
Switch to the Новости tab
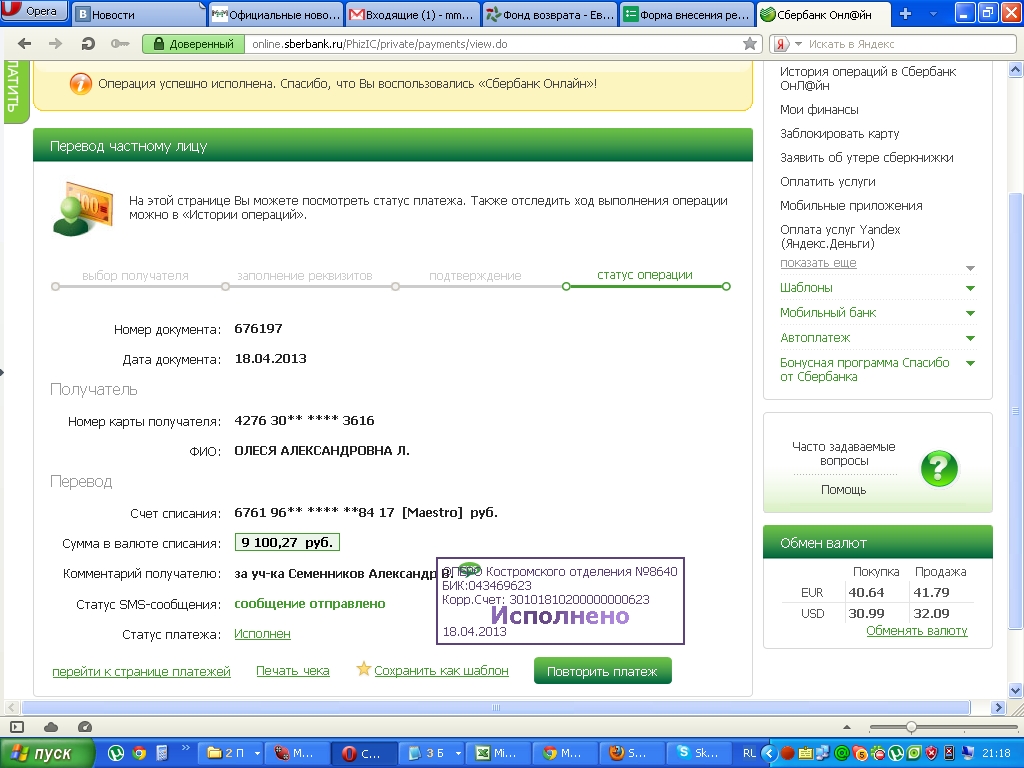[x=138, y=14]
